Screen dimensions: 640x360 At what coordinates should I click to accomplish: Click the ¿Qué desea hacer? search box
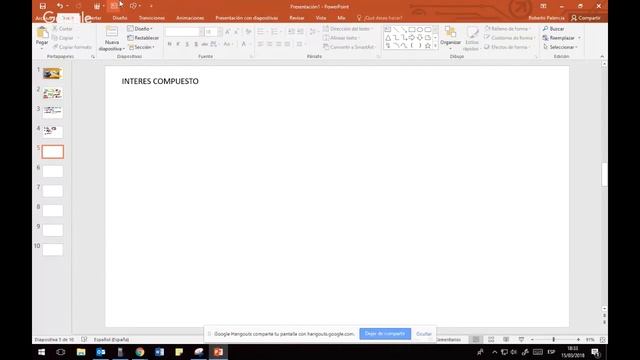pos(380,18)
